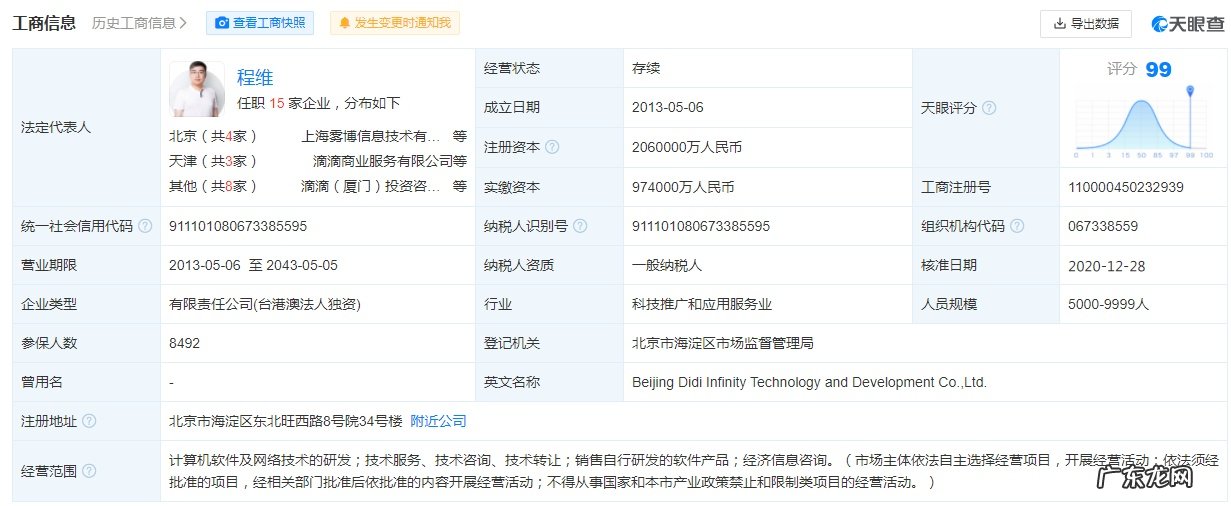
Task: Click help icon next to 天眼评分
Action: coord(989,108)
